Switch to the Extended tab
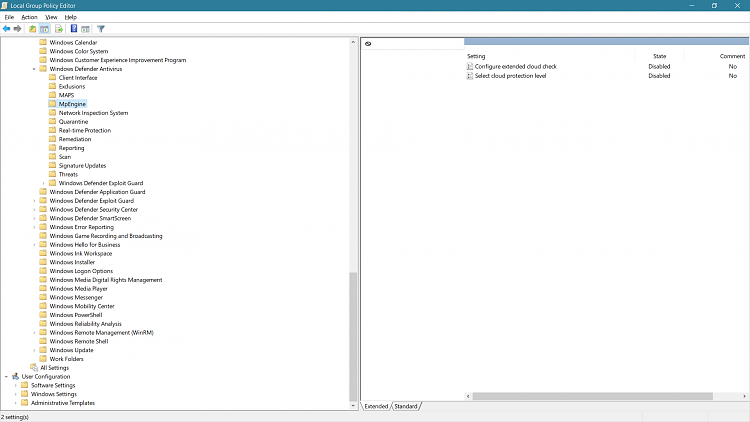This screenshot has width=750, height=422. [x=376, y=406]
